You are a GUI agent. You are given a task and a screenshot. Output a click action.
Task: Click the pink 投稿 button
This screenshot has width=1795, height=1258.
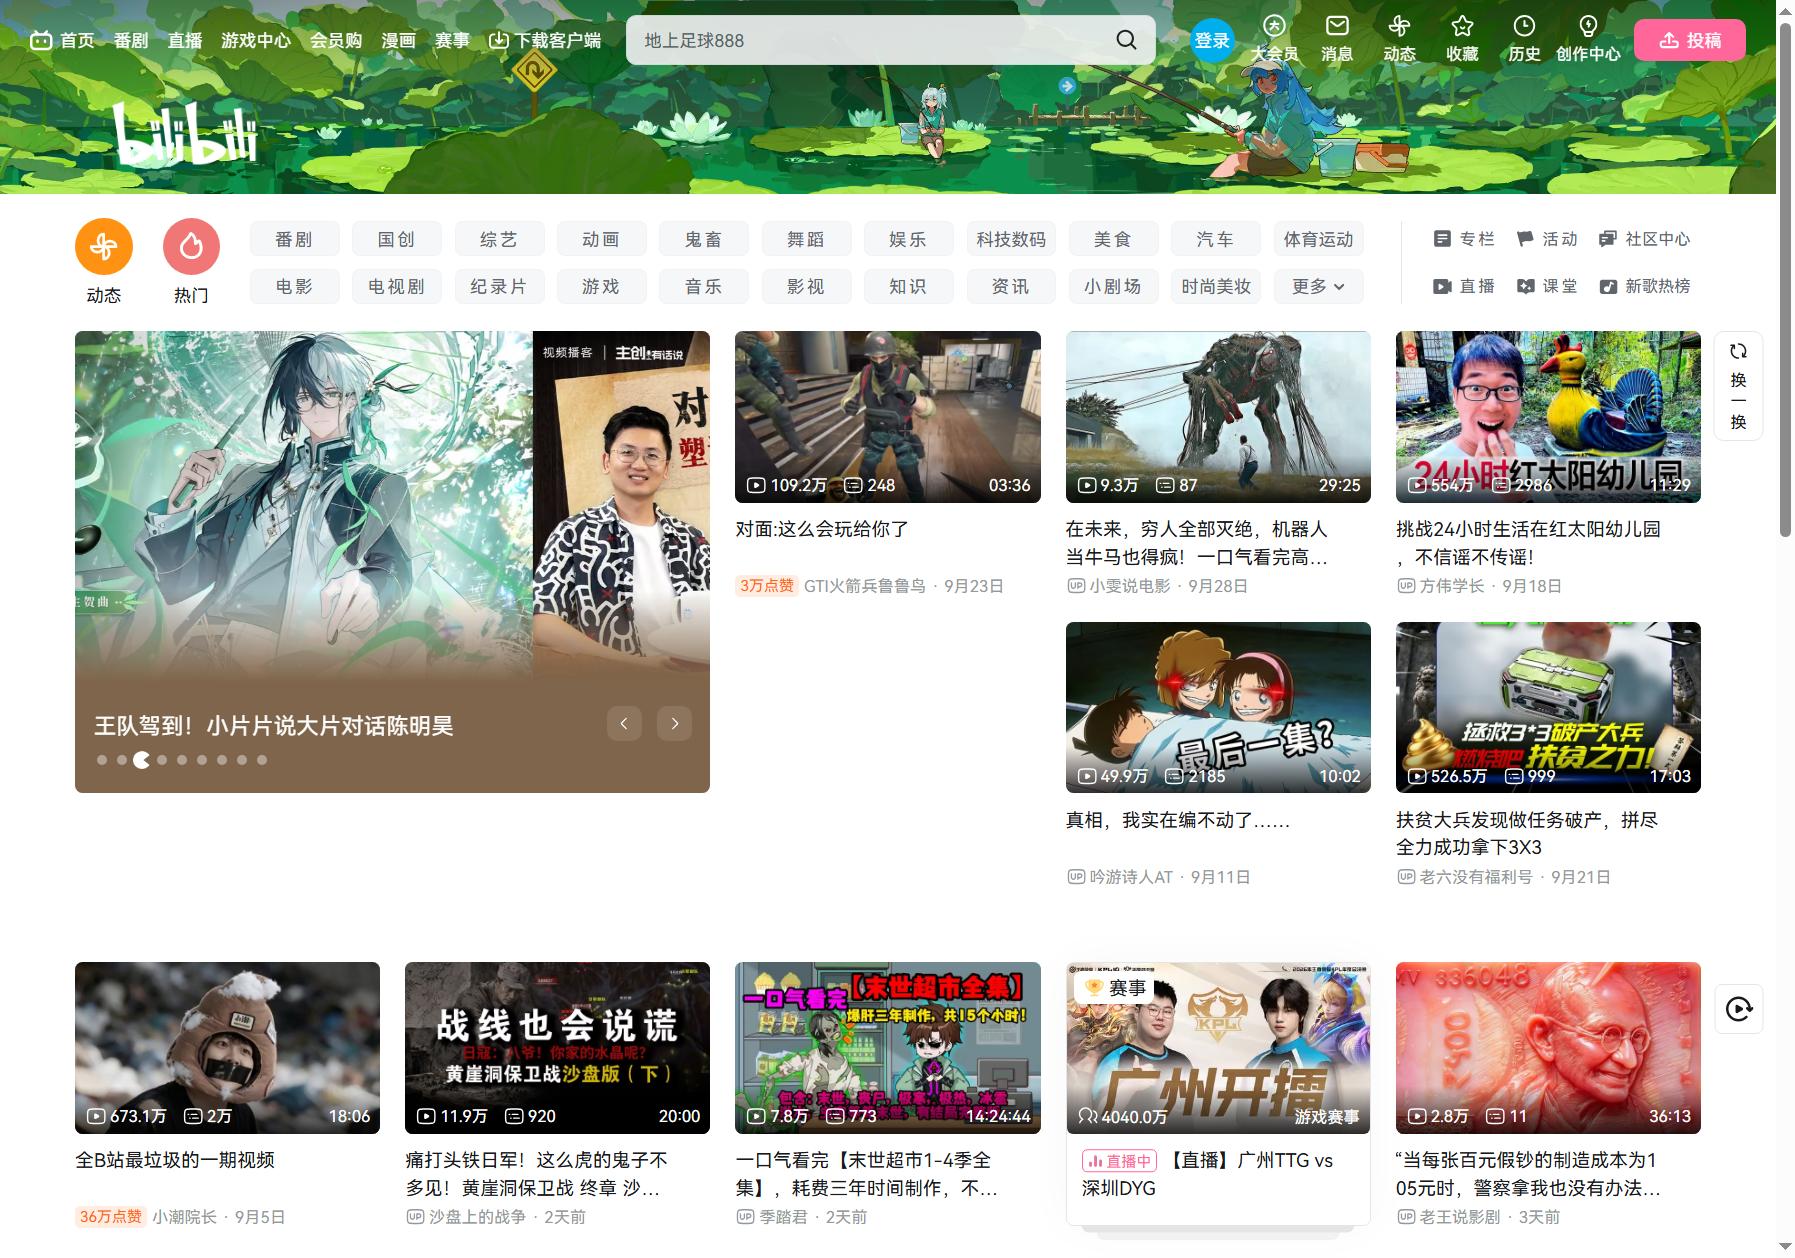tap(1689, 40)
